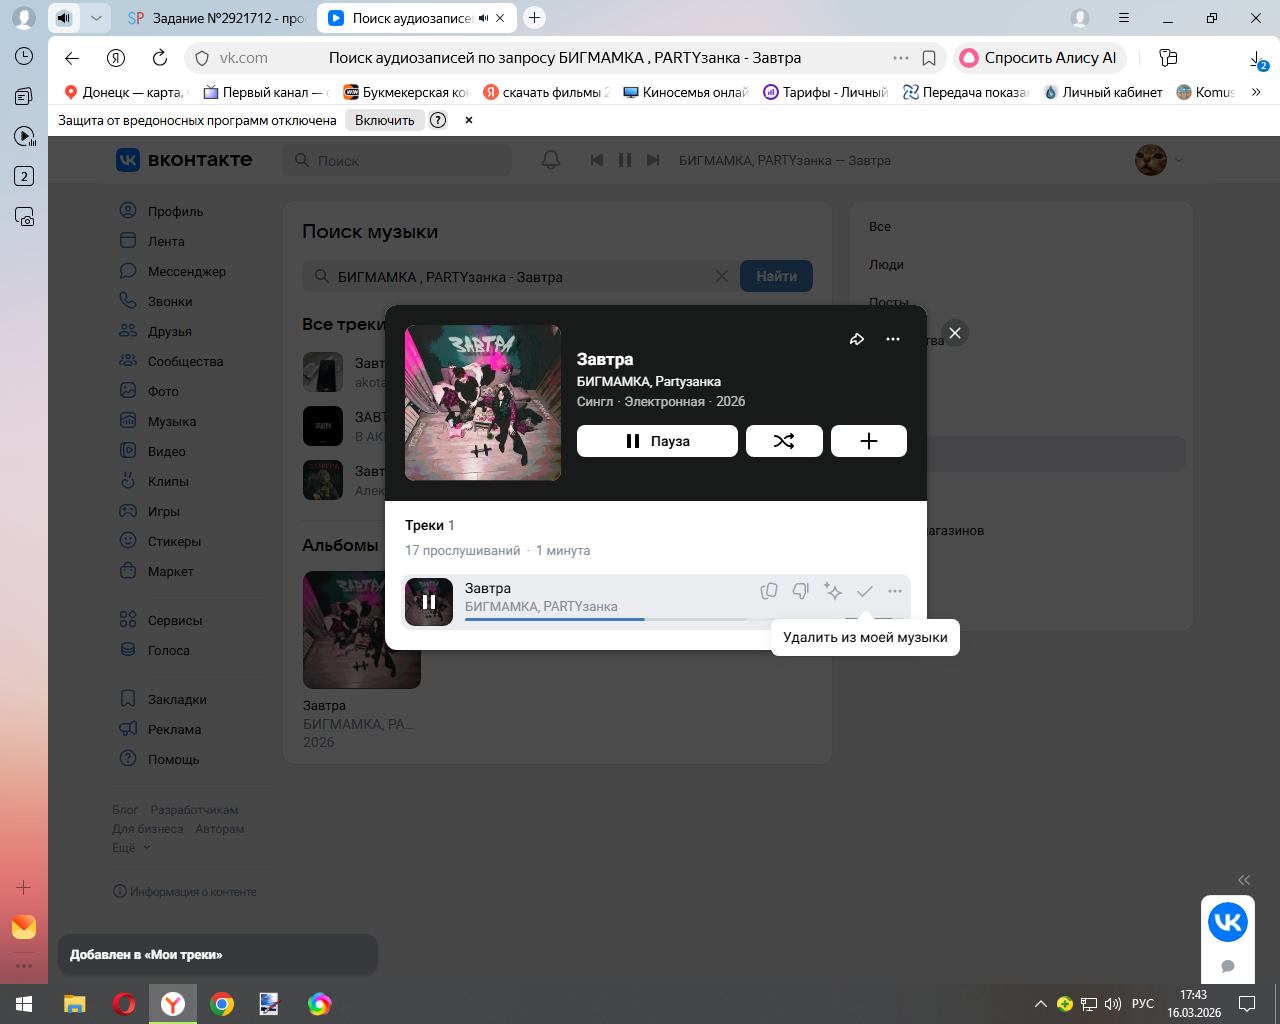Viewport: 1280px width, 1024px height.
Task: Toggle shuffle playback in the album popup
Action: pyautogui.click(x=784, y=441)
